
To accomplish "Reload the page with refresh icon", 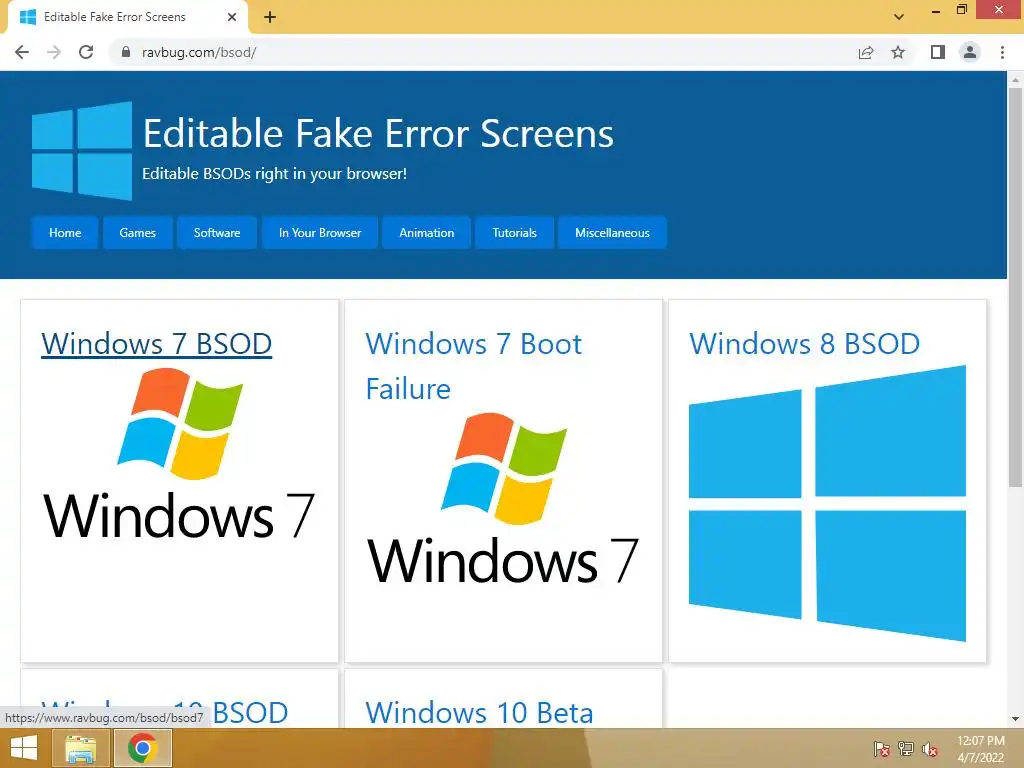I will click(x=86, y=52).
